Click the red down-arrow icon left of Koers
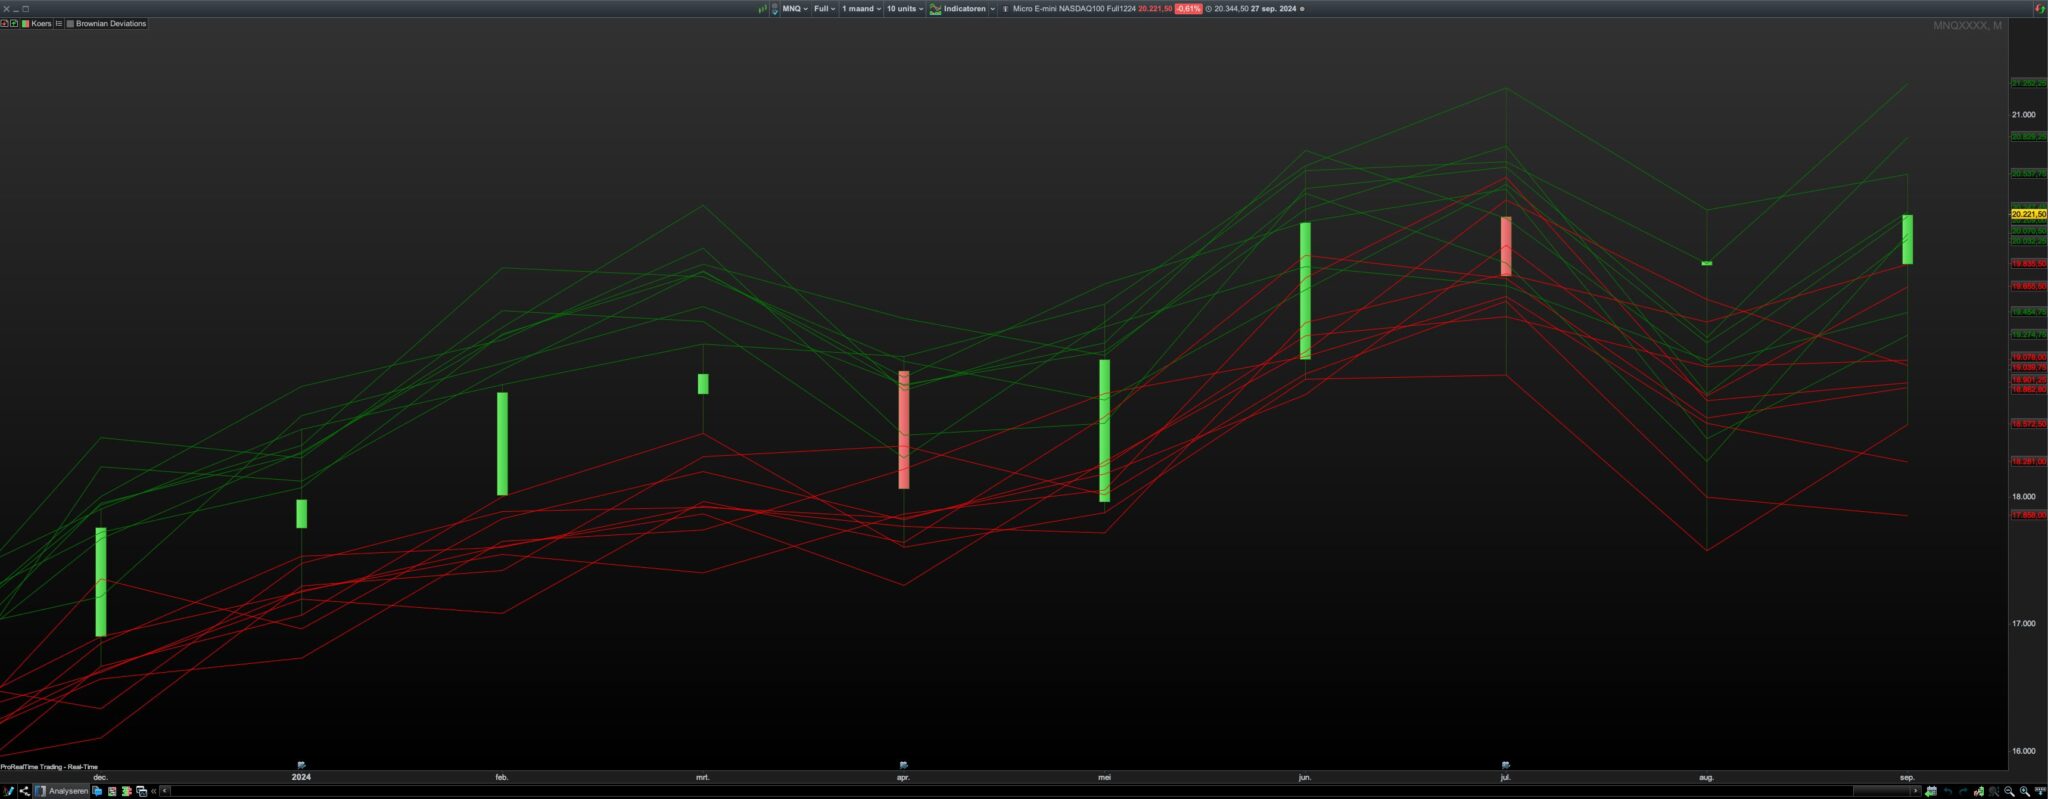 [x=4, y=23]
